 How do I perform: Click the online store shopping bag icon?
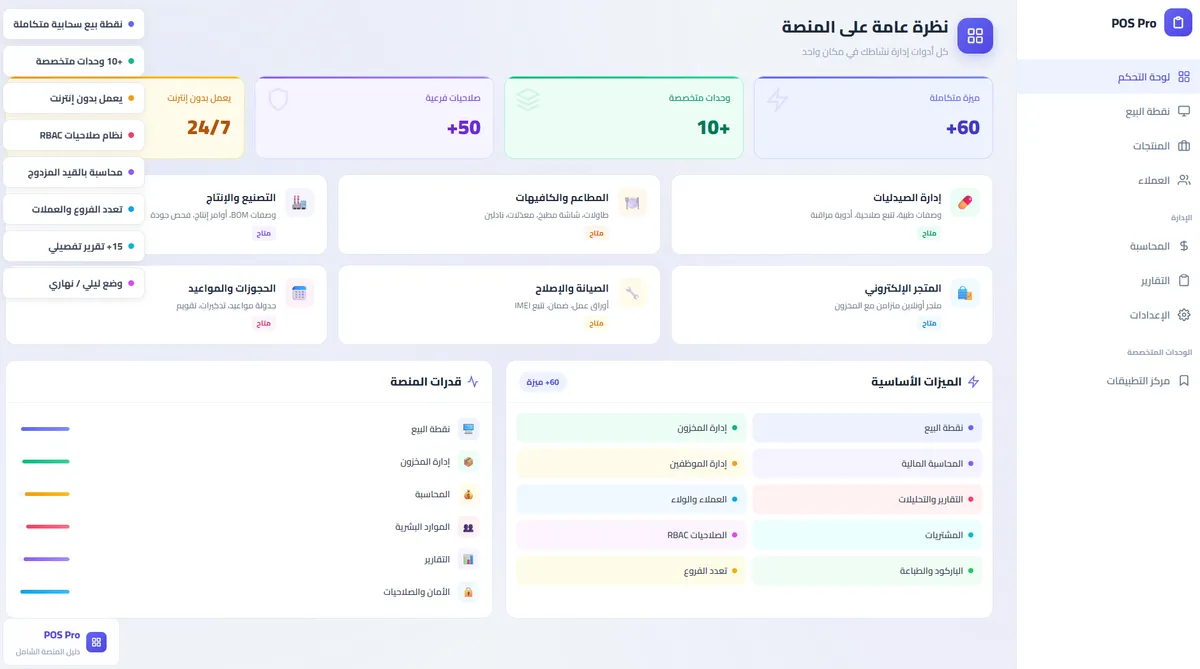[x=965, y=293]
